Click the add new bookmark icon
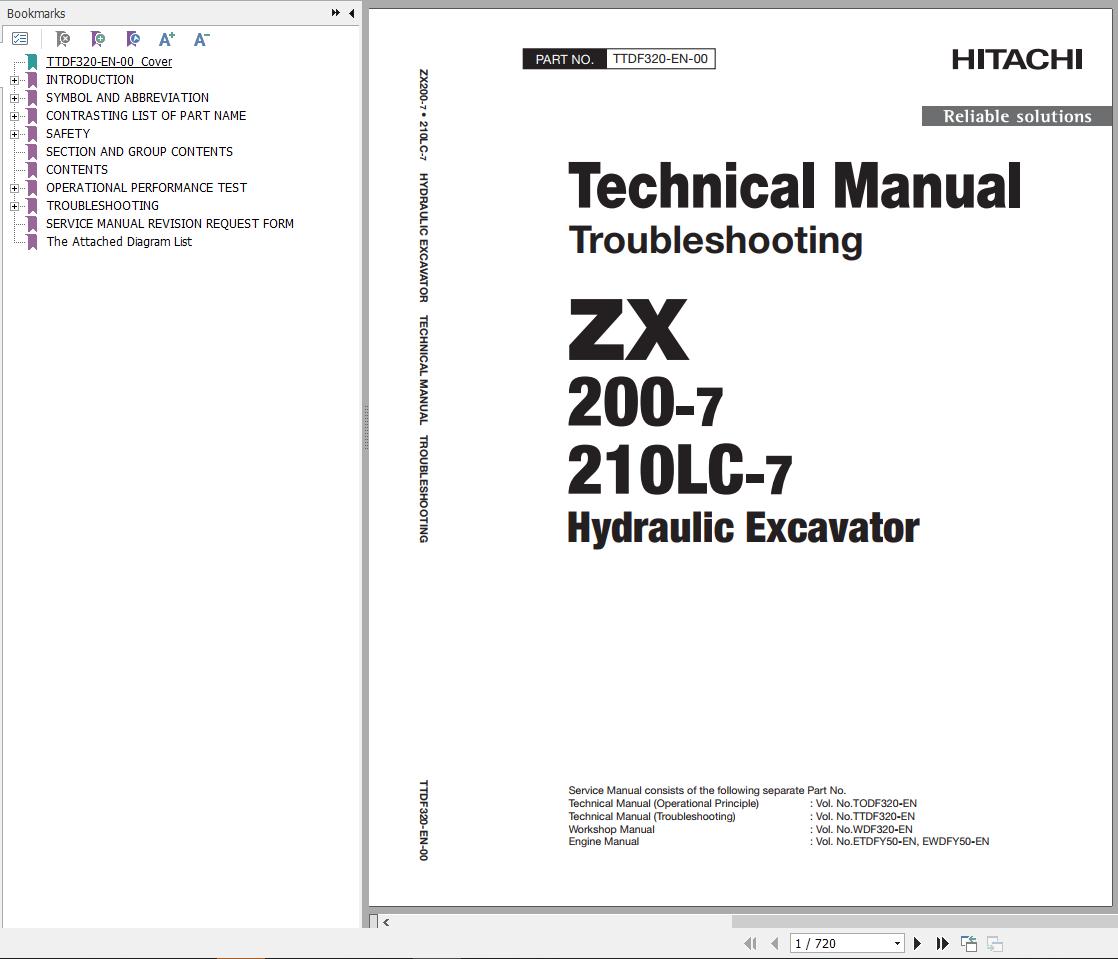The image size is (1118, 959). coord(97,40)
